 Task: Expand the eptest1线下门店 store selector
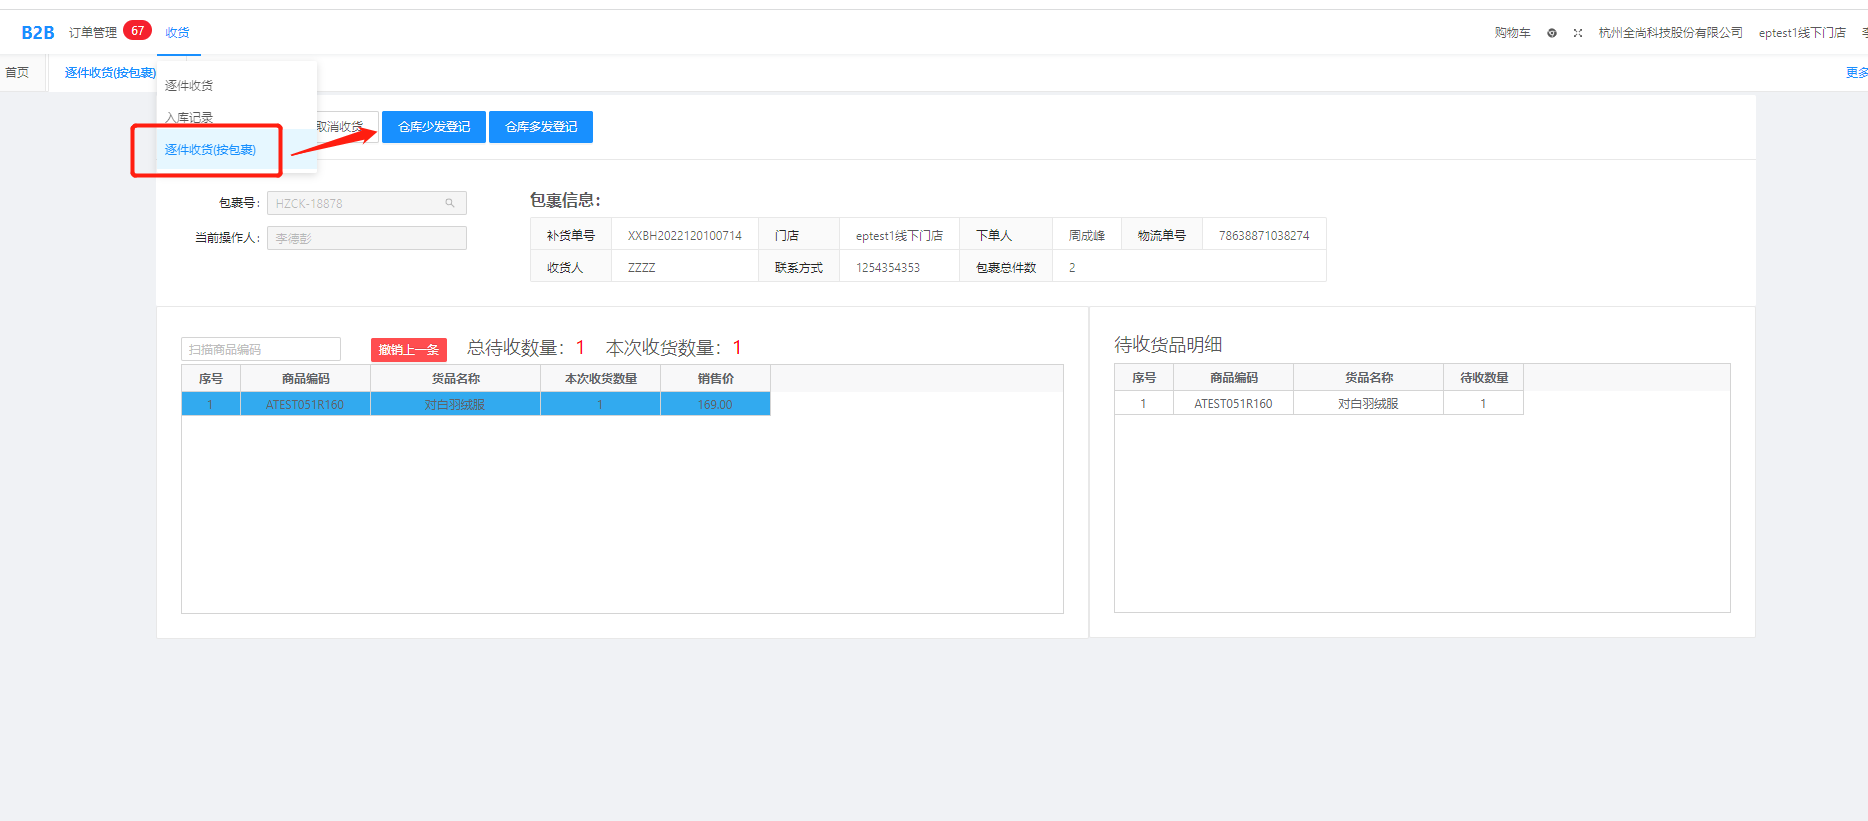point(1802,33)
